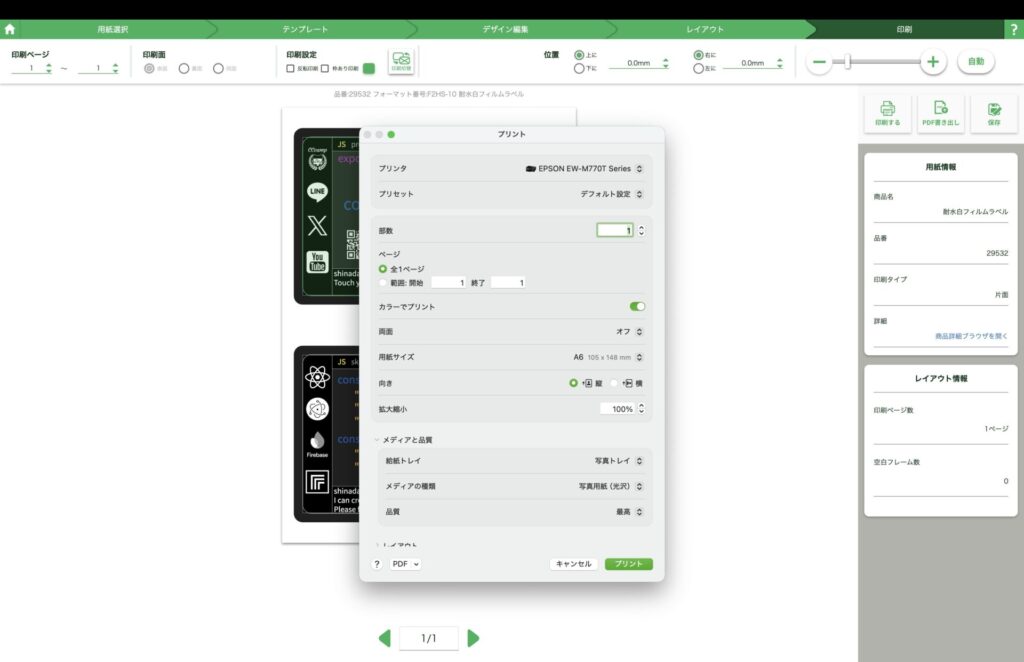The image size is (1024, 662).
Task: Open the 用紙サイズ dropdown
Action: tap(608, 357)
